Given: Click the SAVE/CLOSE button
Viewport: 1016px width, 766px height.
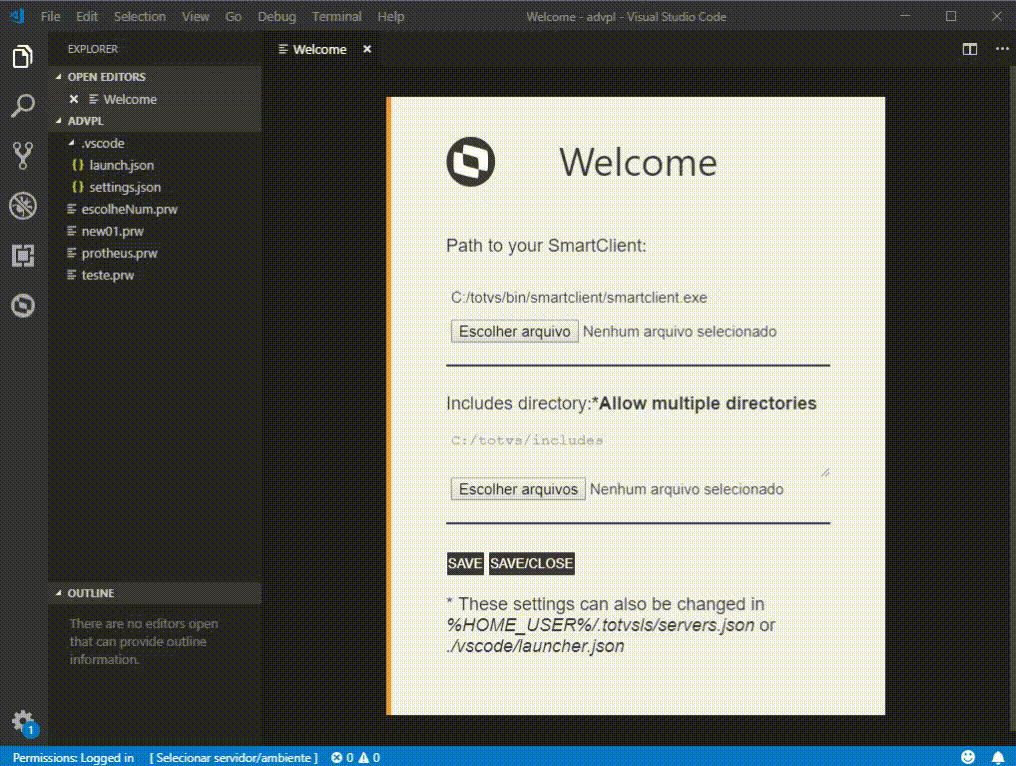Looking at the screenshot, I should (531, 563).
